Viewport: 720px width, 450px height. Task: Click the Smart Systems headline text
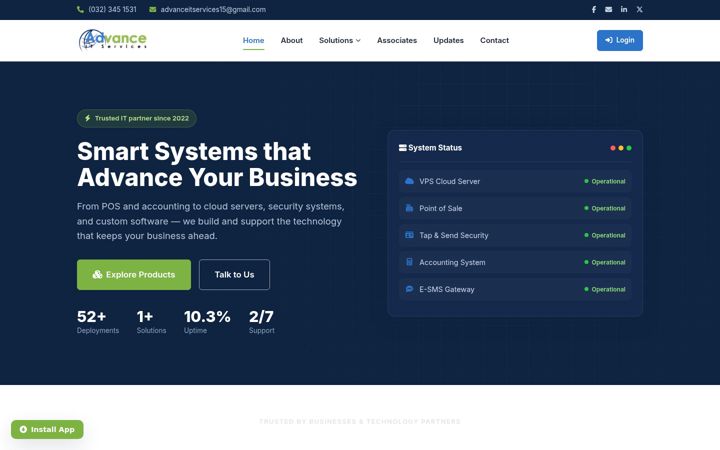tap(217, 164)
